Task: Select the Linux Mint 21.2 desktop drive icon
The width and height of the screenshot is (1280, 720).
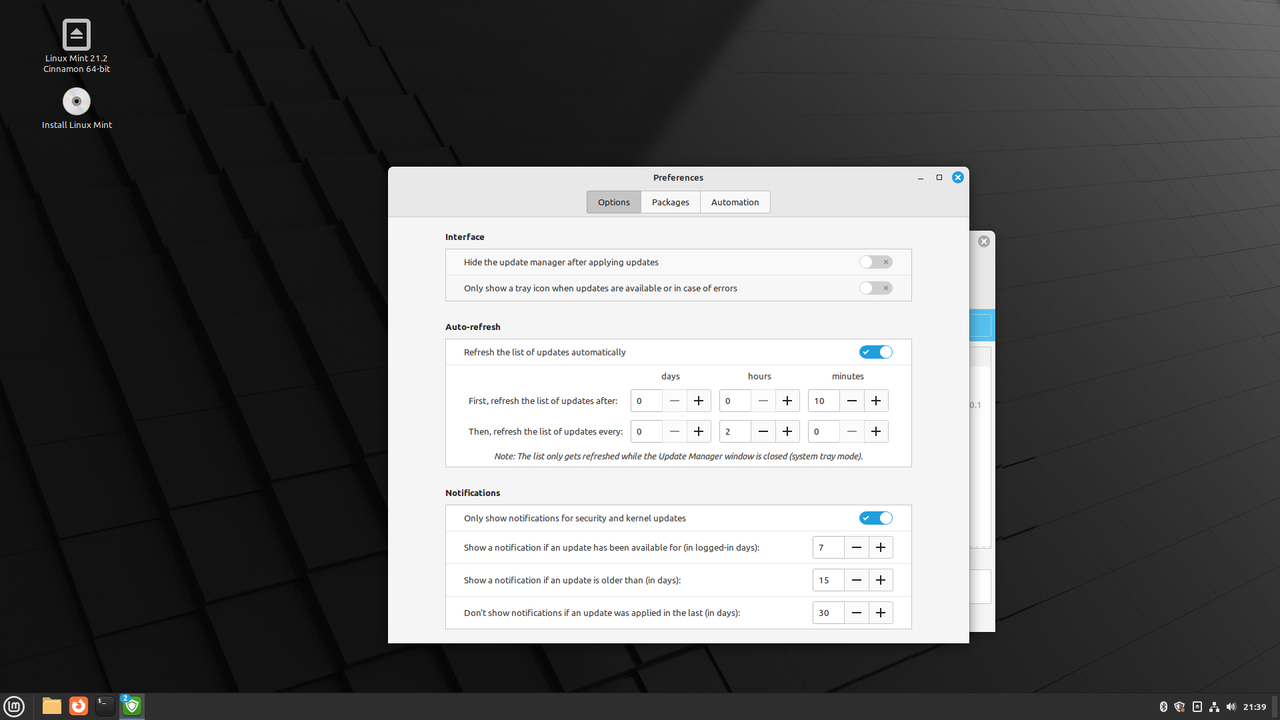Action: click(x=77, y=47)
